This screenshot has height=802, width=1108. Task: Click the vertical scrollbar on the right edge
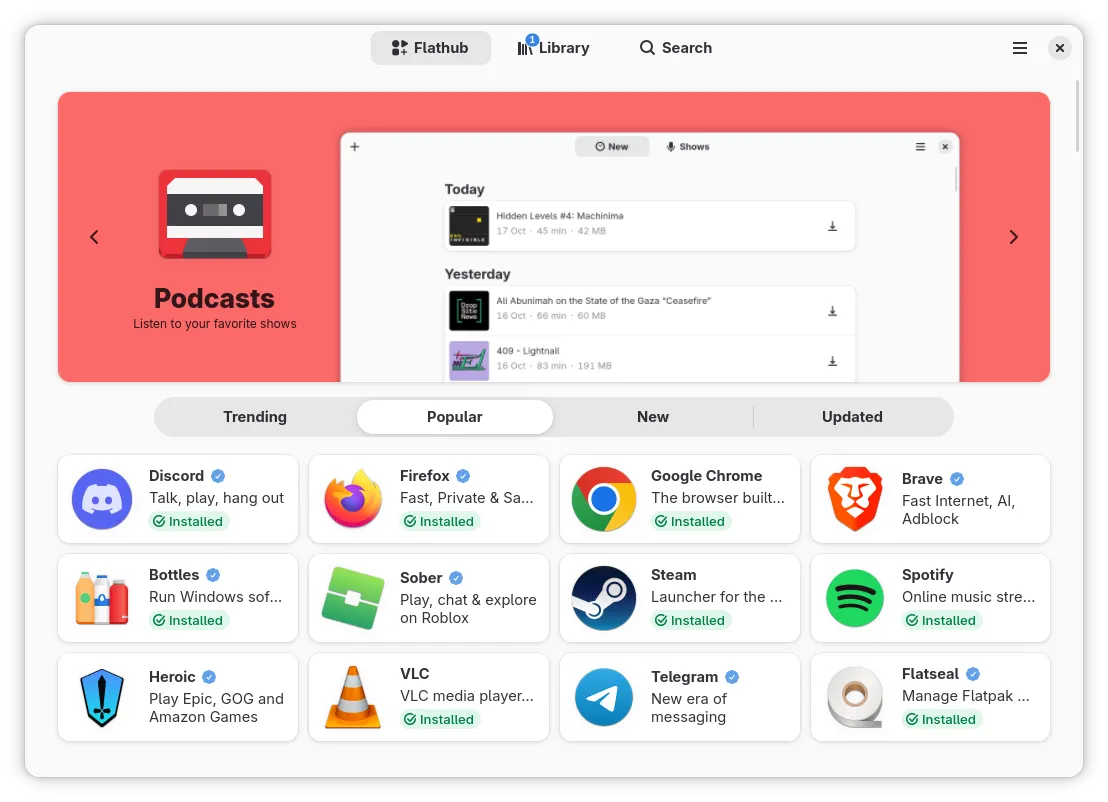(1077, 115)
